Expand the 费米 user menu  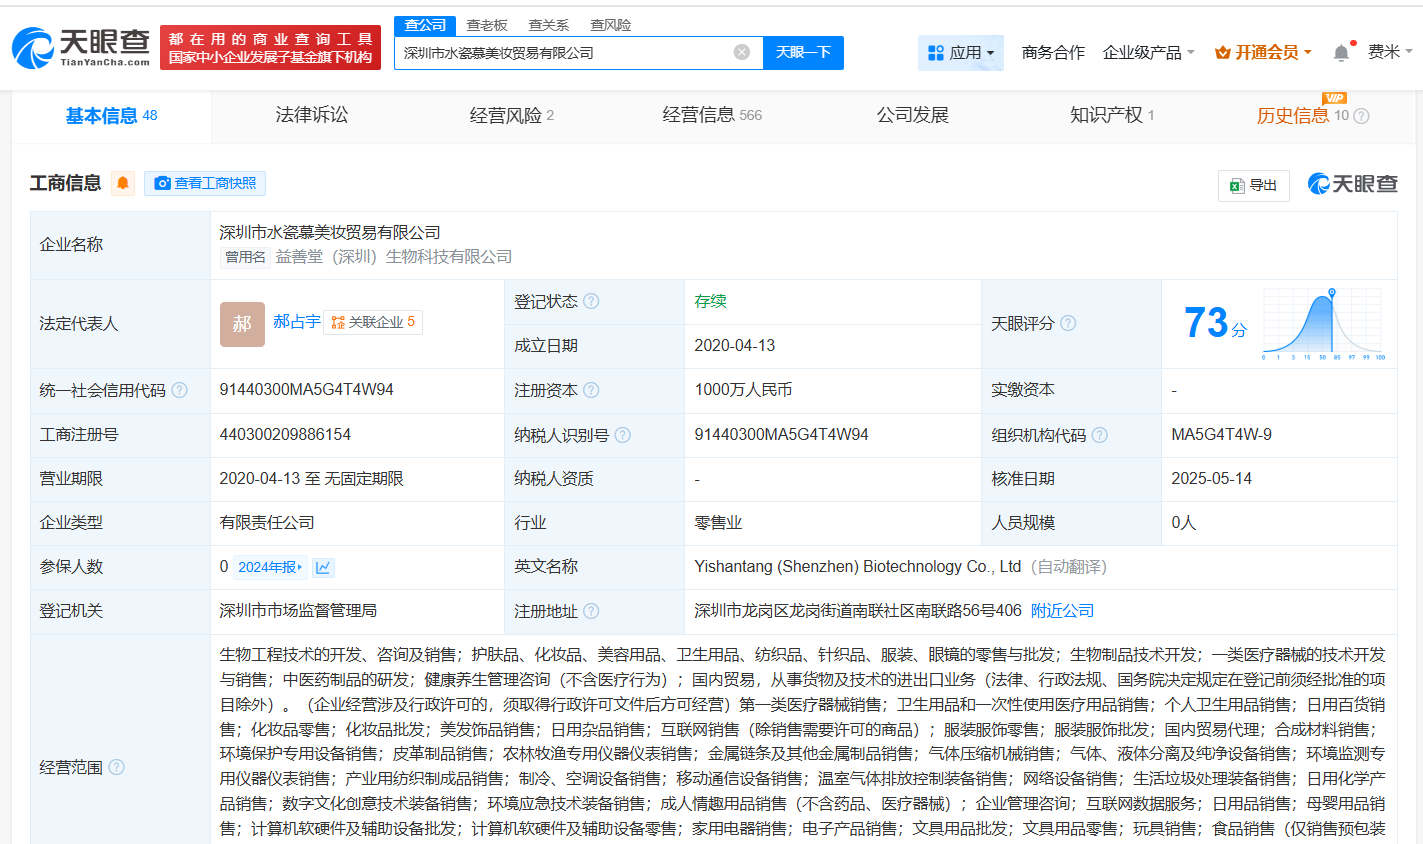point(1390,52)
